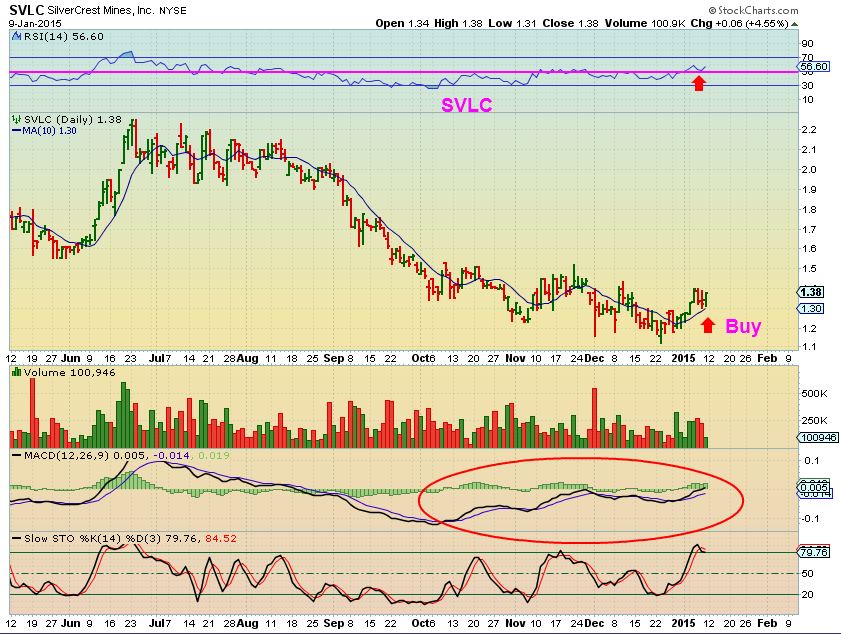This screenshot has height=634, width=841.
Task: Click the 56.60 RSI value tag on the scale
Action: 814,67
